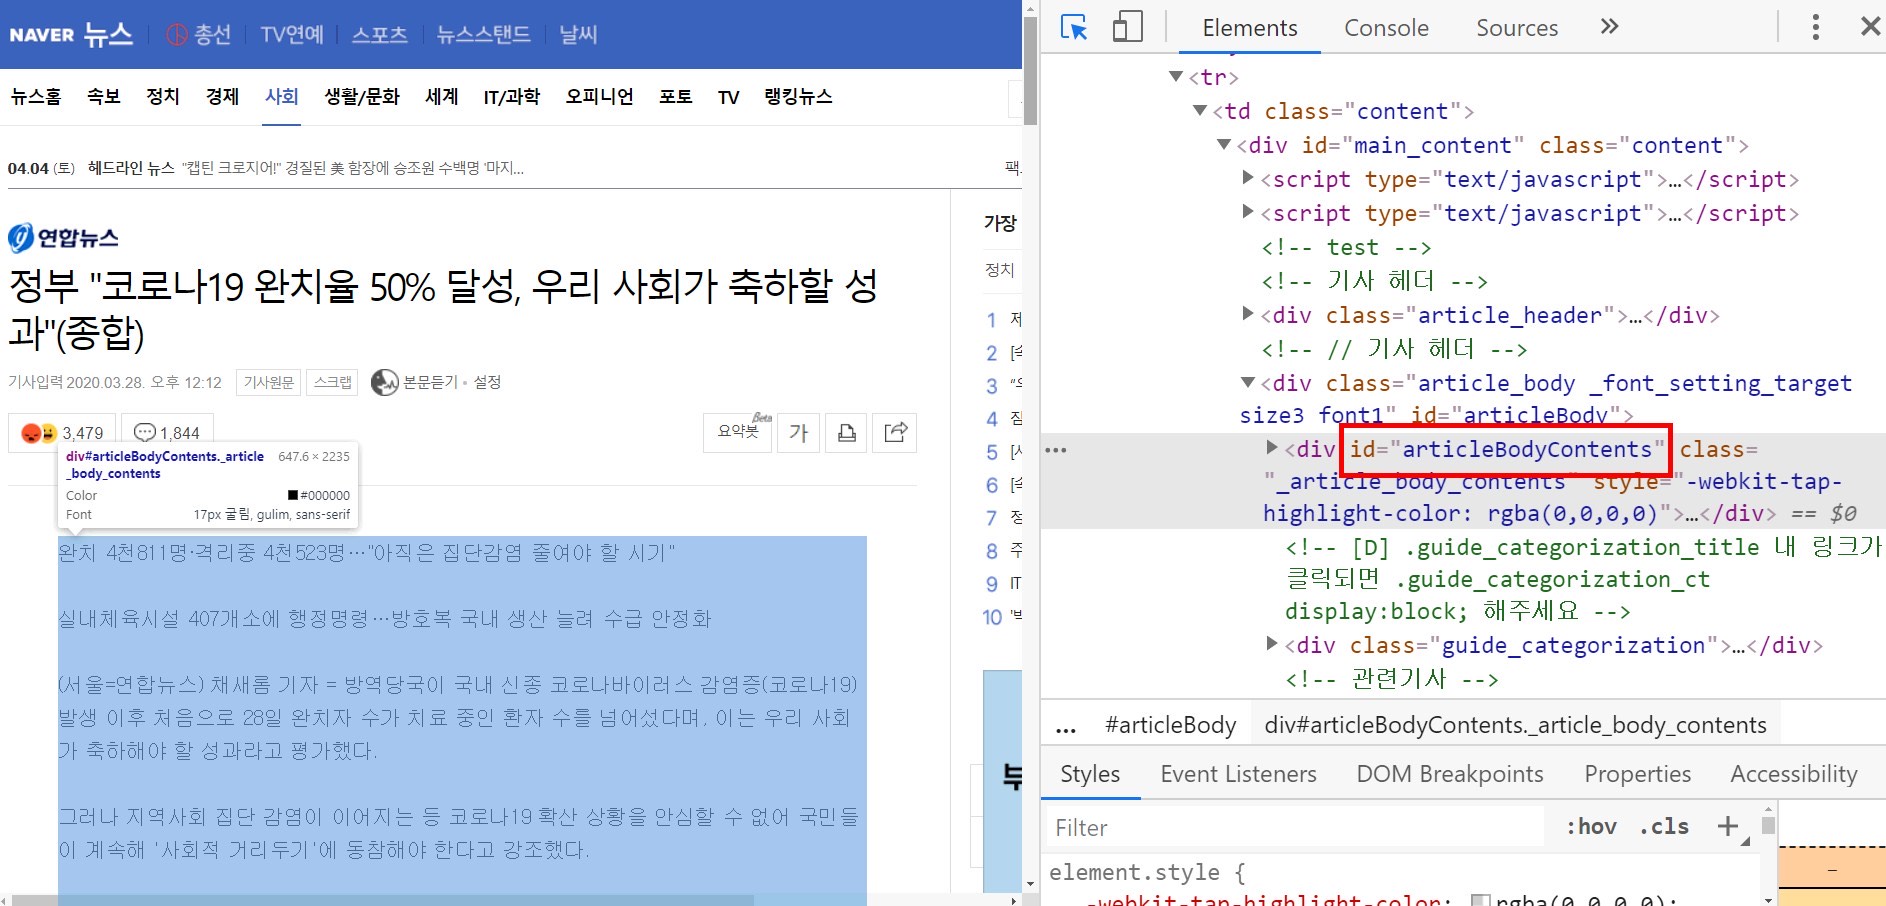Select the IT/과학 menu item
Image resolution: width=1886 pixels, height=906 pixels.
coord(512,97)
